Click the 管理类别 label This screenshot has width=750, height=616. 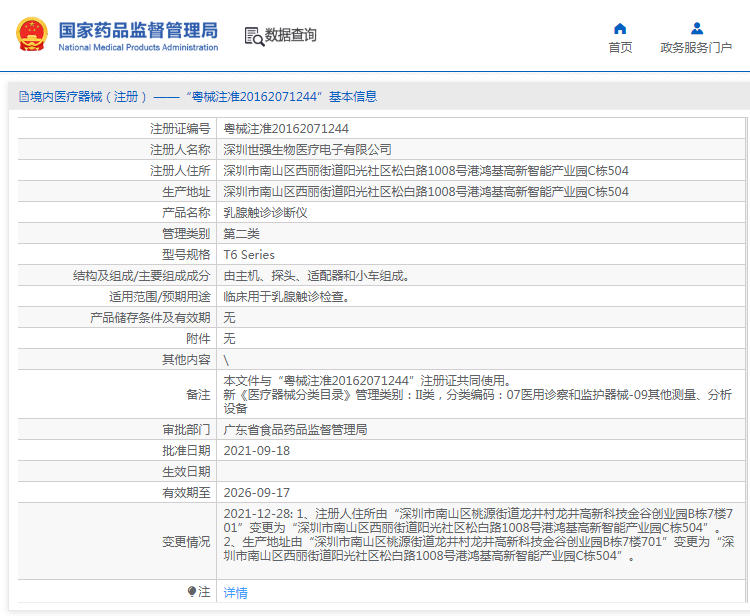186,234
